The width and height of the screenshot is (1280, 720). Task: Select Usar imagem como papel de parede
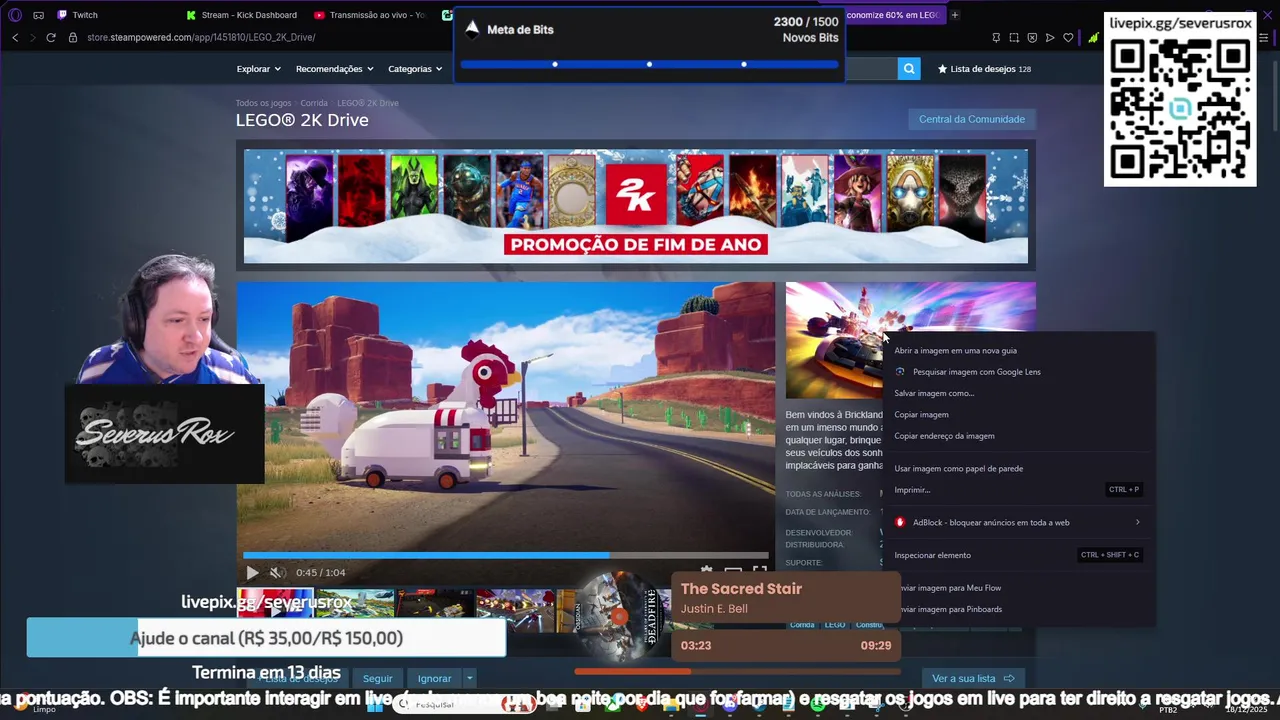click(958, 468)
